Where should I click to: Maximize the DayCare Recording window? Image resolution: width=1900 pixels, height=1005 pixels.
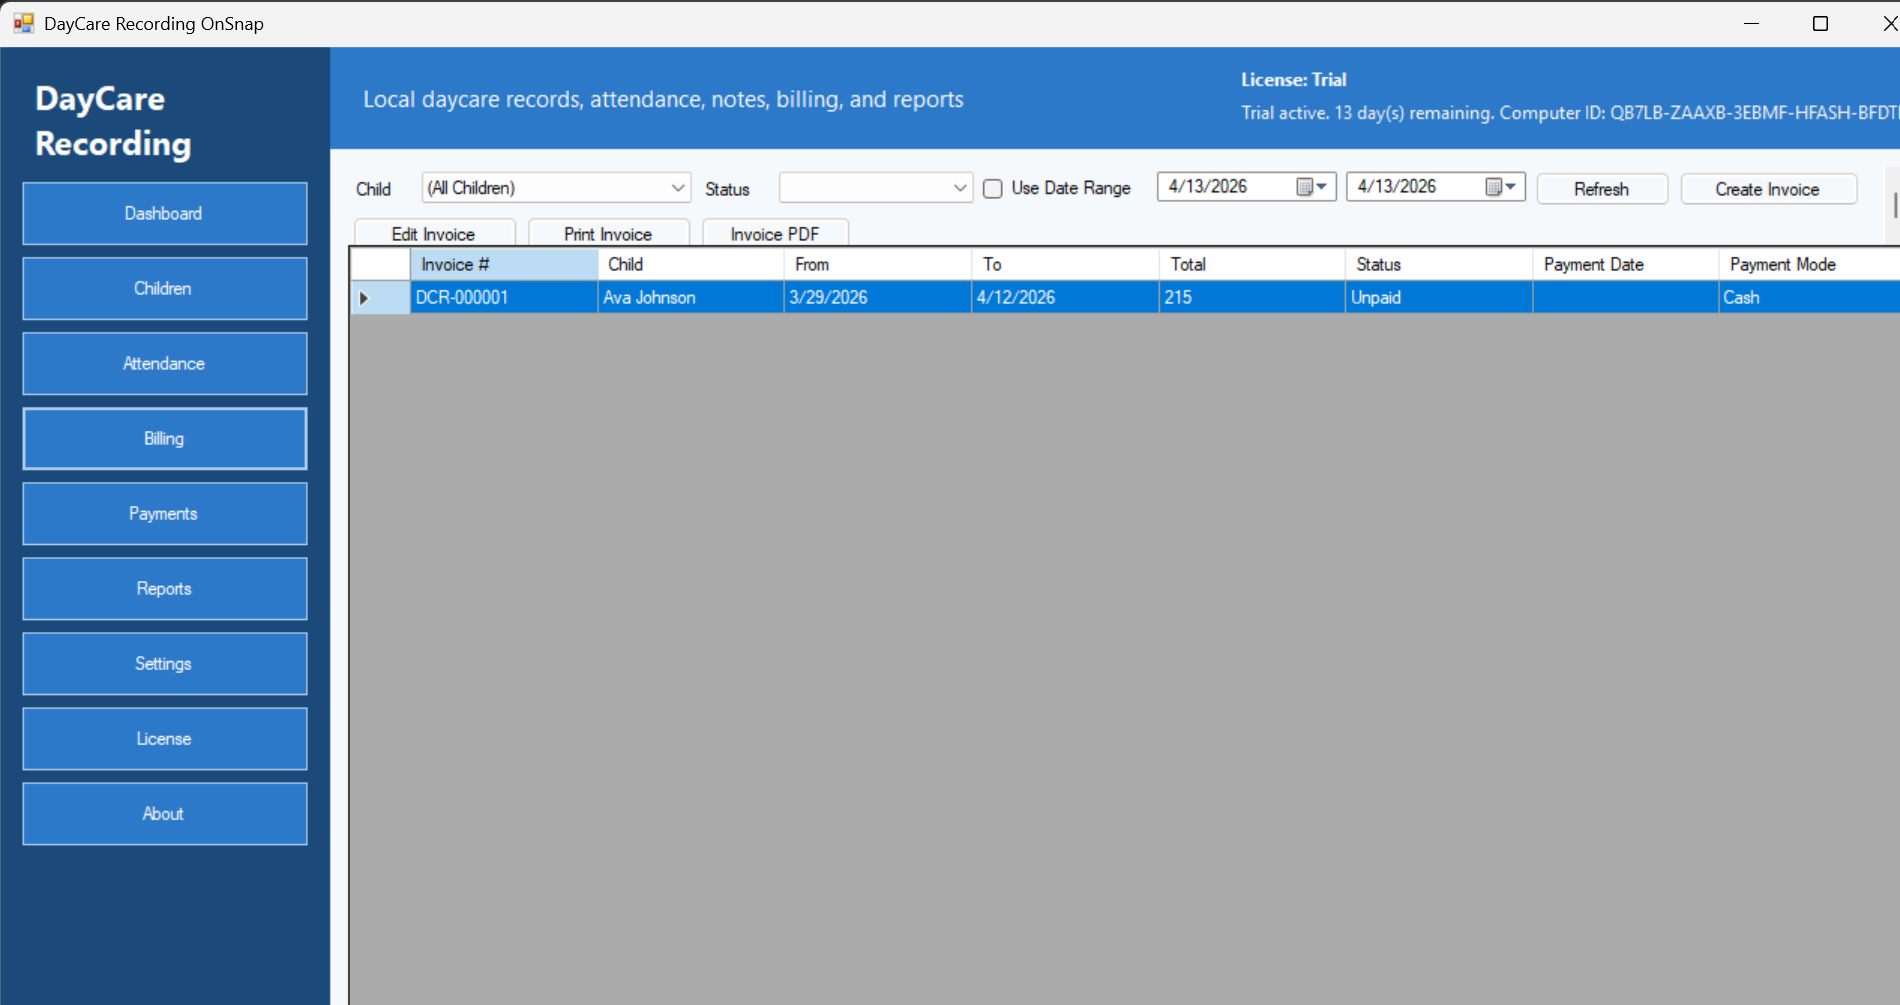coord(1820,24)
